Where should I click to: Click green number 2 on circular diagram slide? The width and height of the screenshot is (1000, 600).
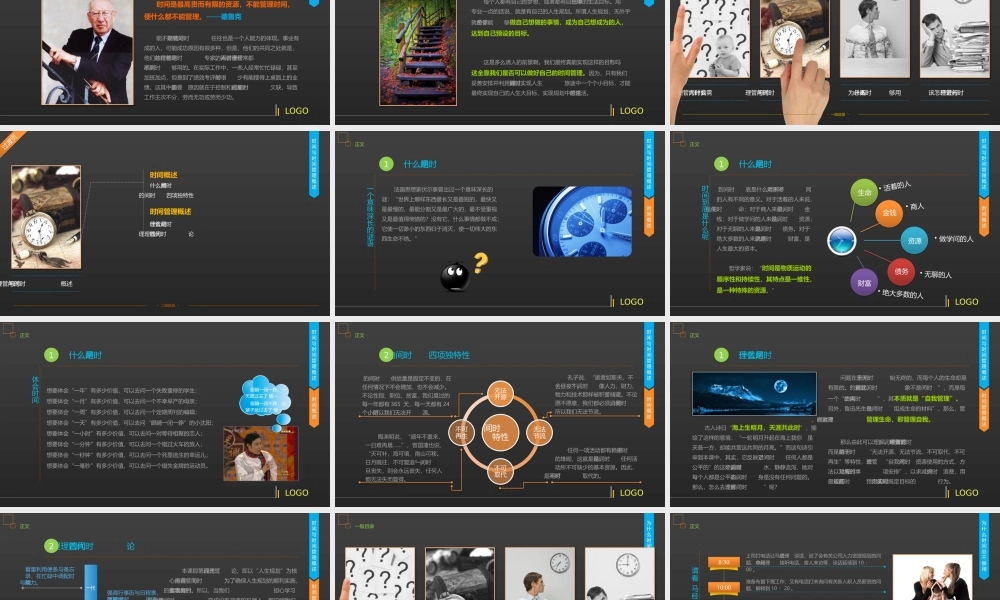click(x=386, y=355)
